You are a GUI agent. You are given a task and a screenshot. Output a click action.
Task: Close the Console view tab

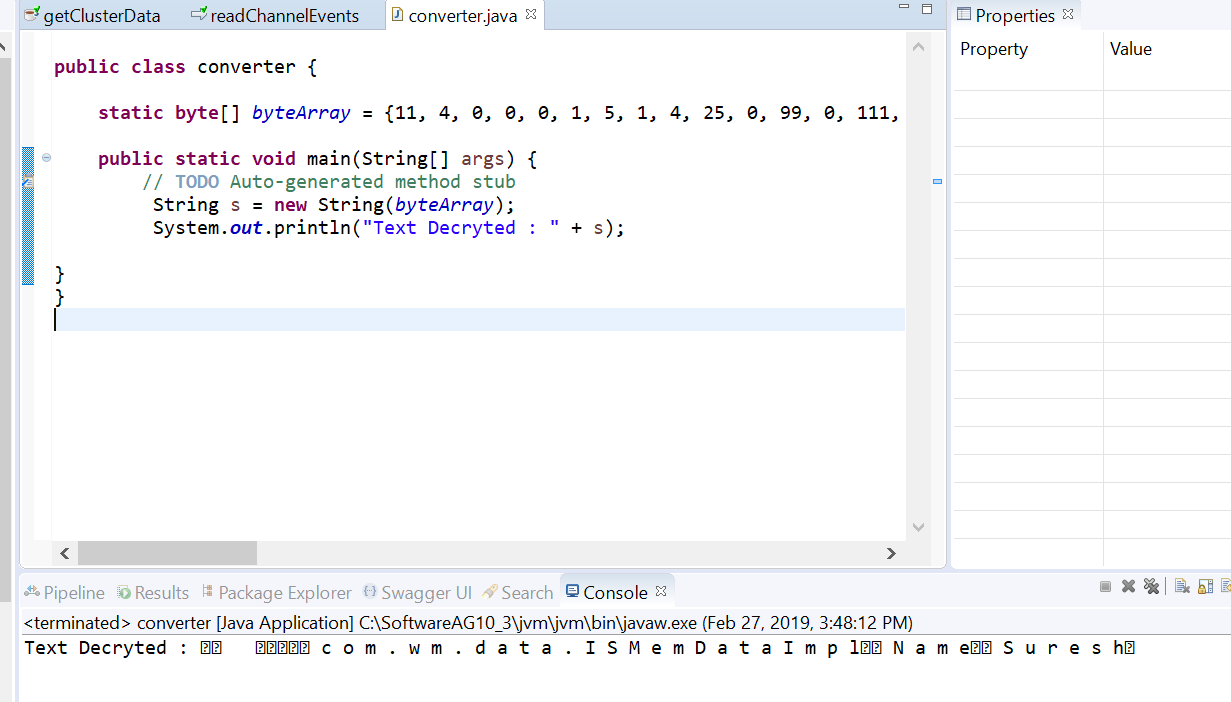660,591
